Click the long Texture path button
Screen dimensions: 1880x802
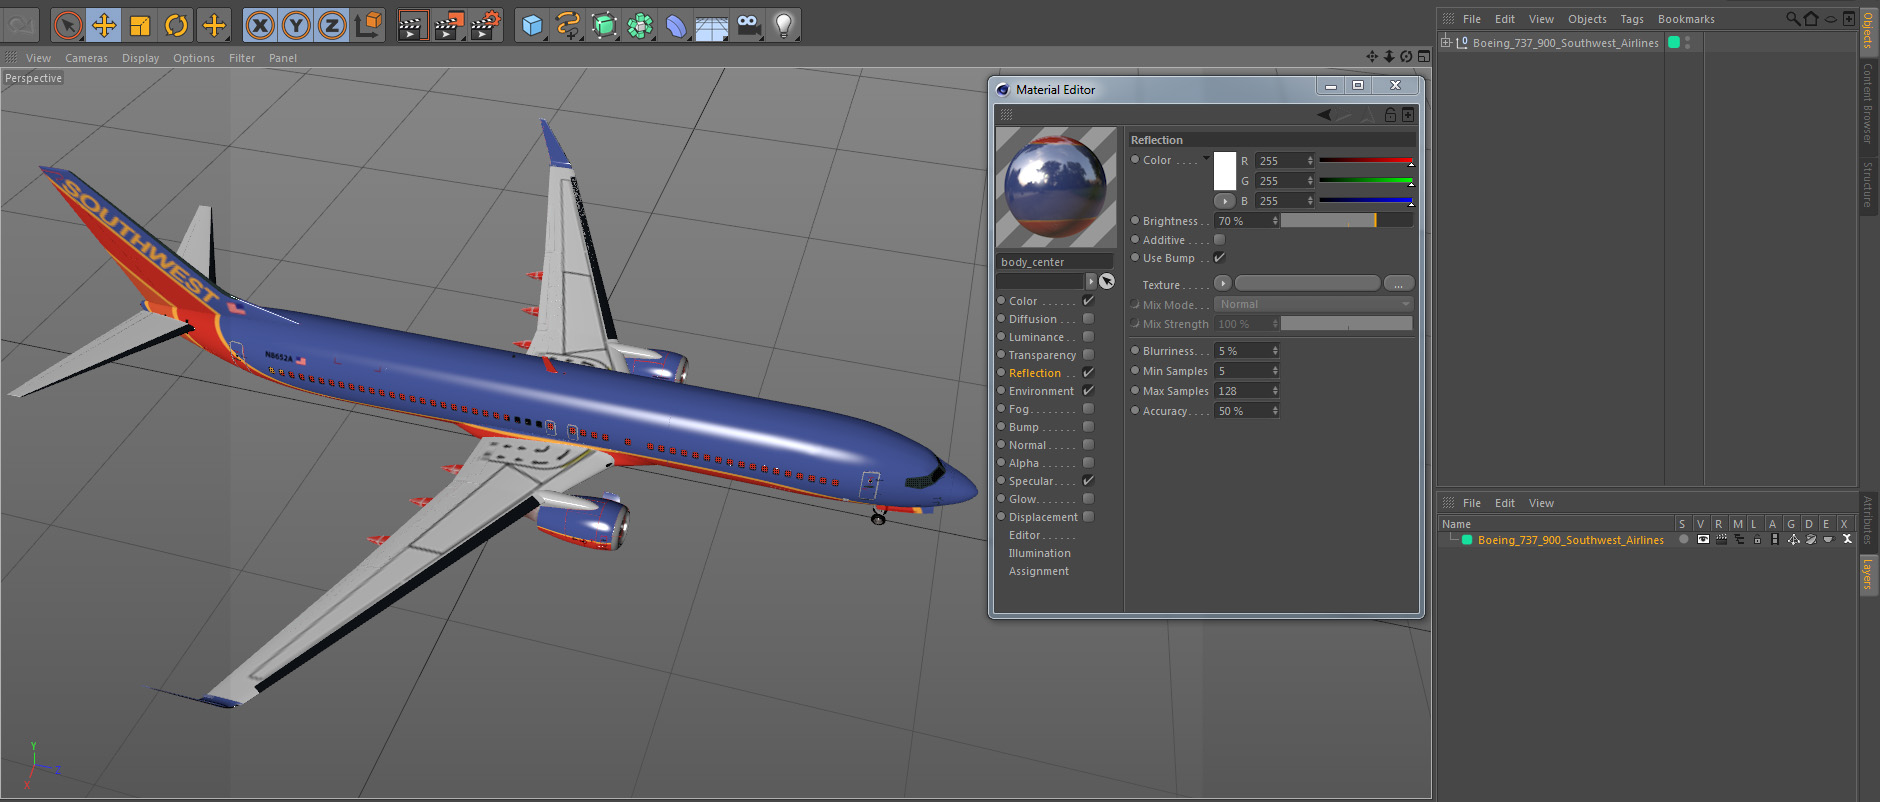(x=1307, y=284)
